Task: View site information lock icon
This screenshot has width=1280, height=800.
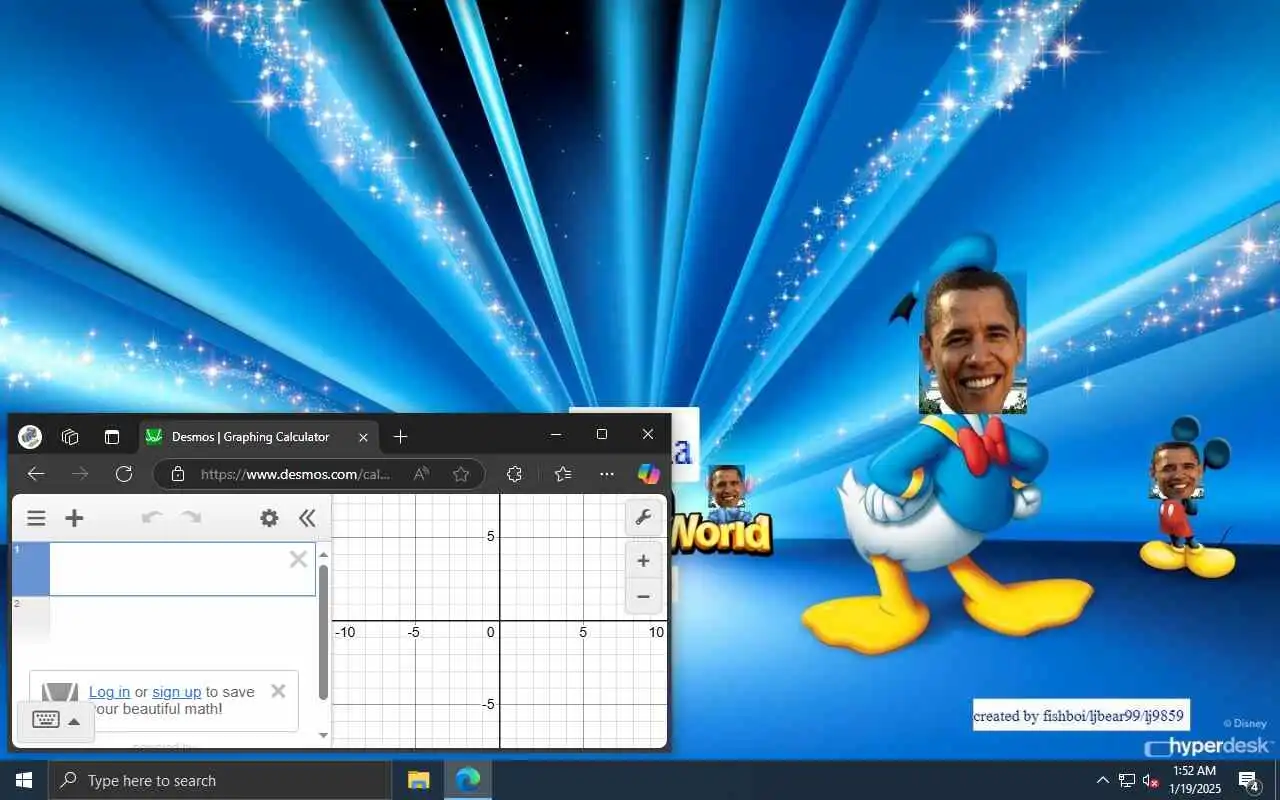Action: [178, 474]
